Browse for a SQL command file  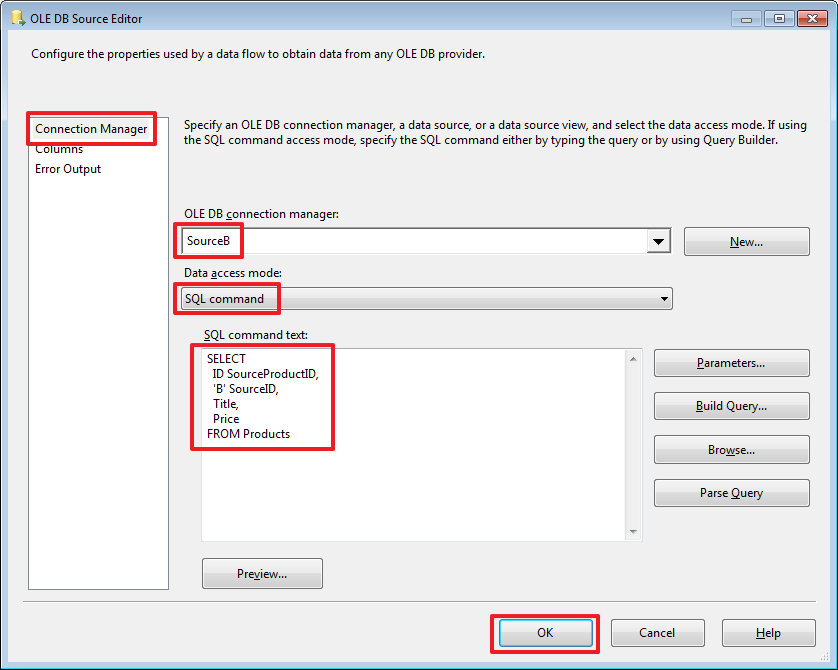click(731, 449)
